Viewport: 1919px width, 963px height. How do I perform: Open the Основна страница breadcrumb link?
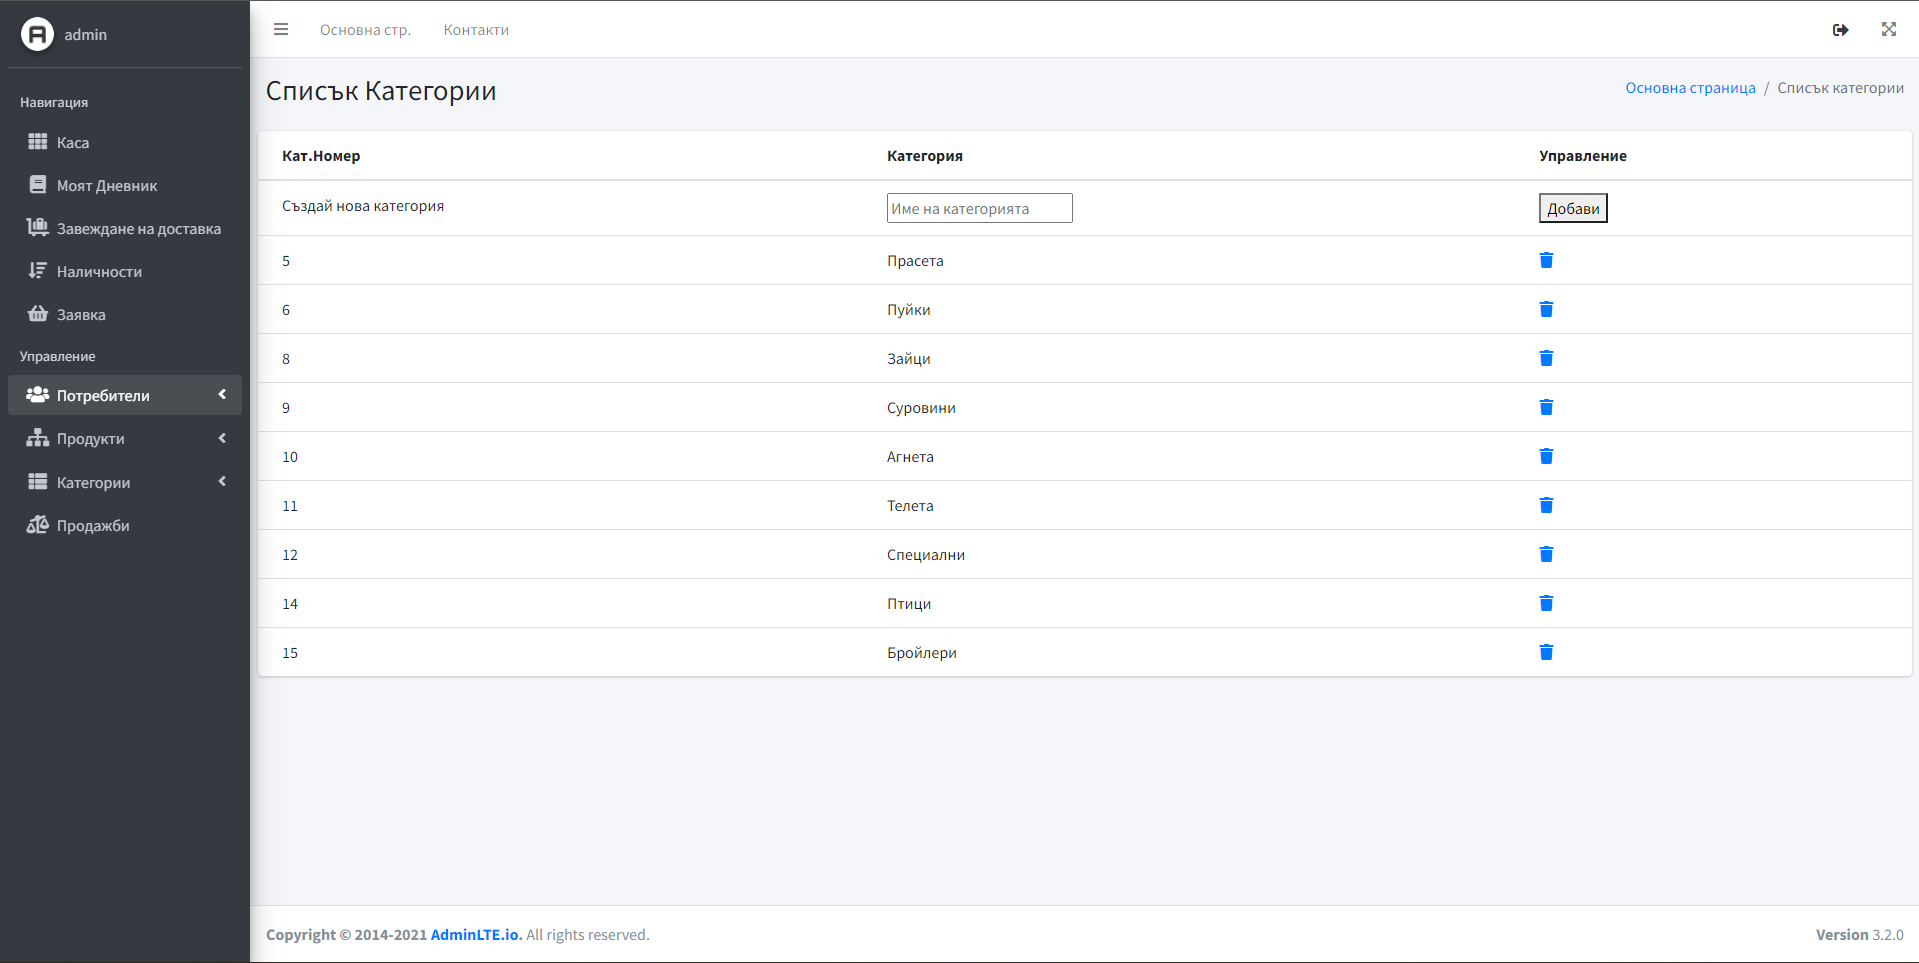click(1690, 87)
